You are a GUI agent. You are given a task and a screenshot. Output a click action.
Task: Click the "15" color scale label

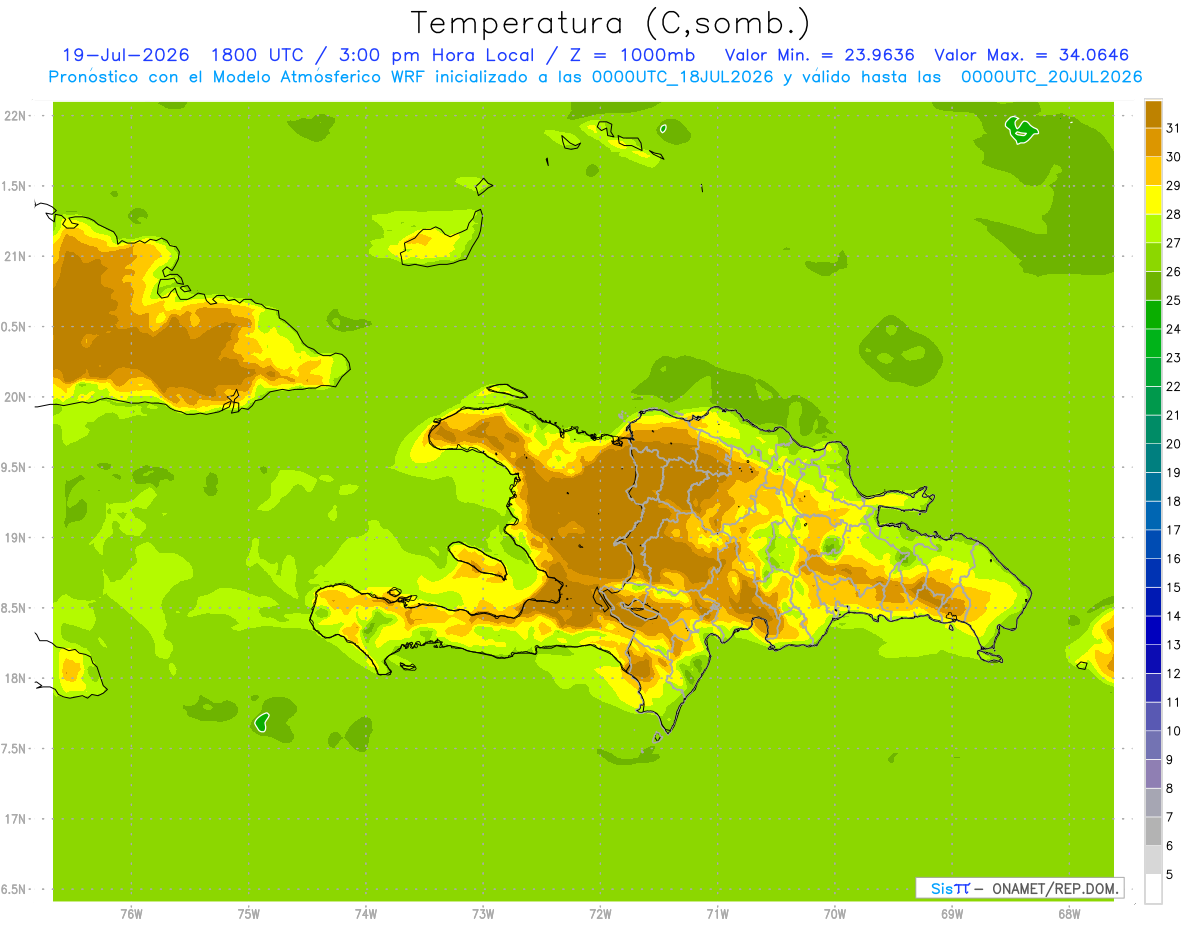1174,587
